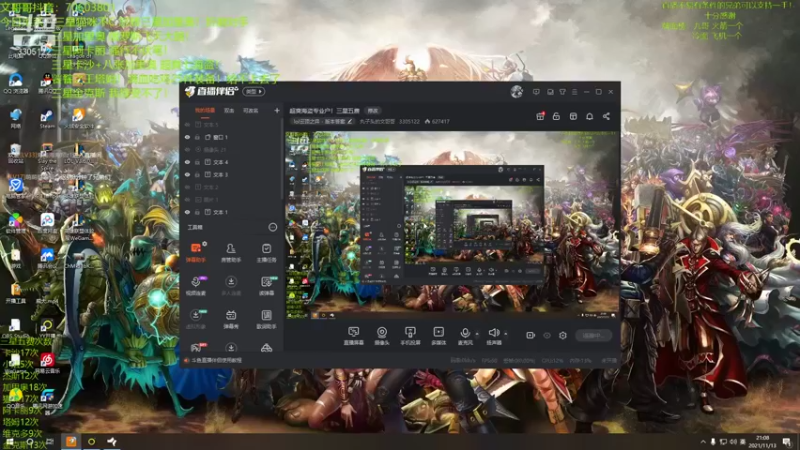Open the record video icon near settings
The image size is (800, 450).
531,335
